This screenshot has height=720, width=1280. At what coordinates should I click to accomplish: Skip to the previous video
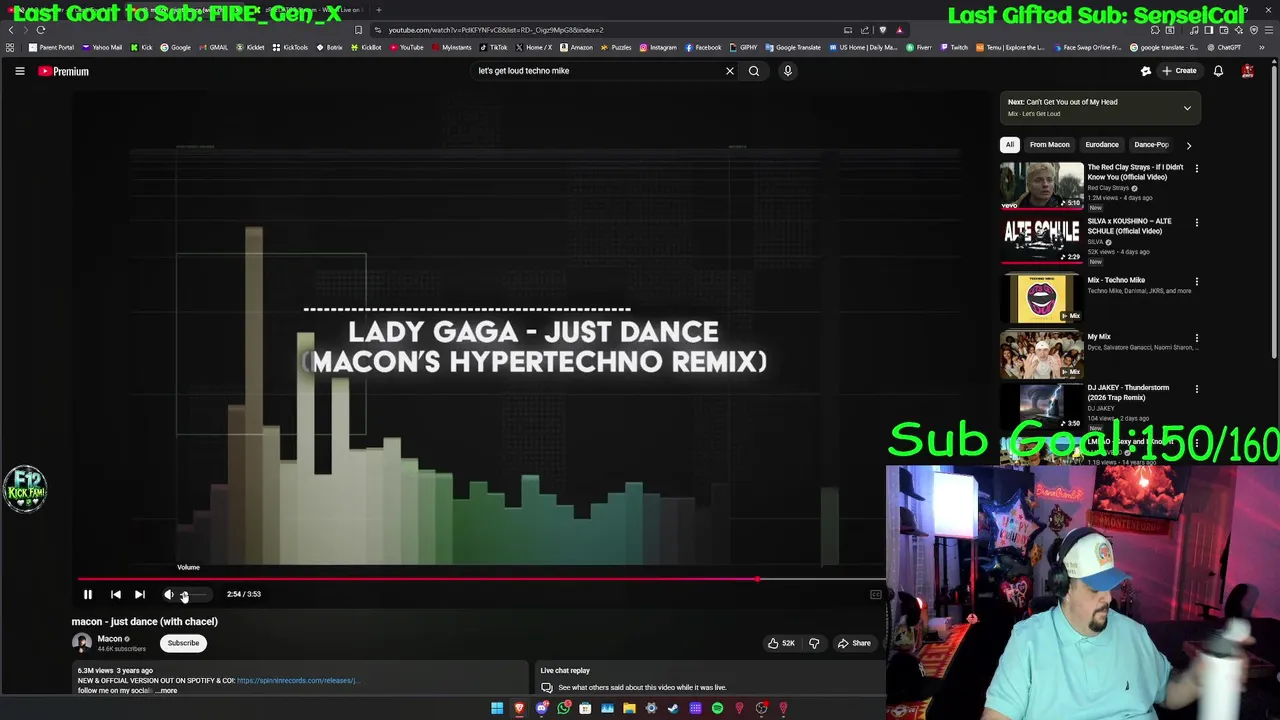click(x=115, y=594)
